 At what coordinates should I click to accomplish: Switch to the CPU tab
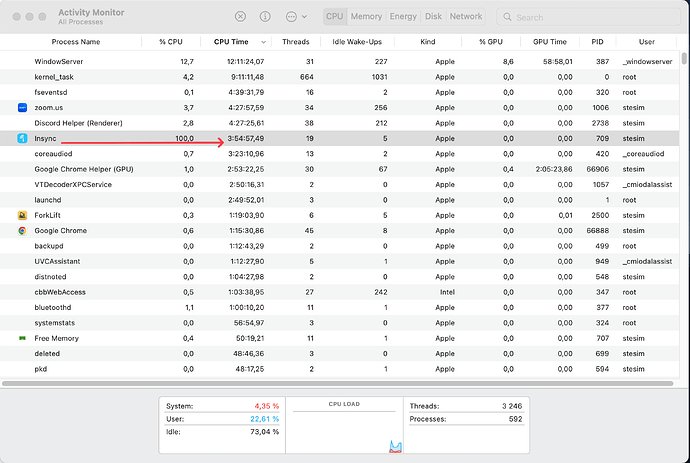[x=335, y=17]
